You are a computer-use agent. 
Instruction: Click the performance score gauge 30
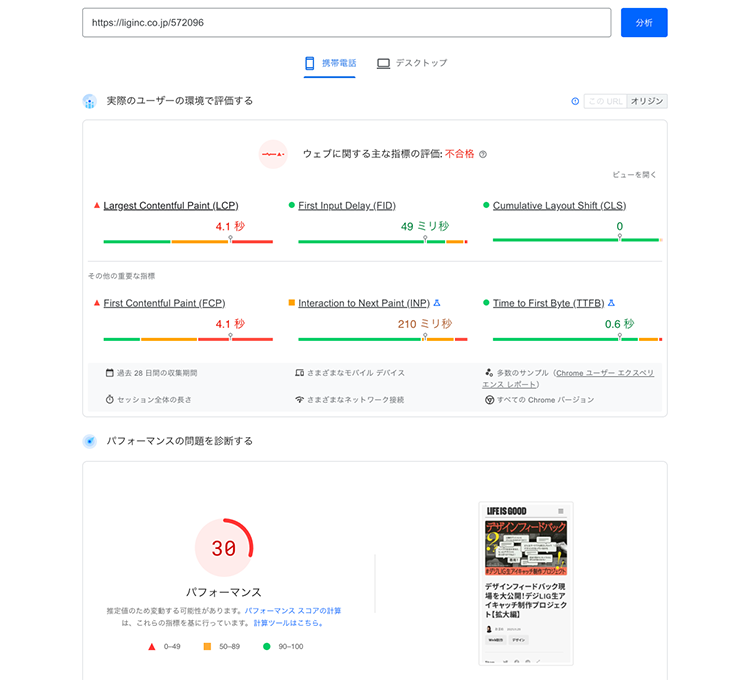pos(224,548)
